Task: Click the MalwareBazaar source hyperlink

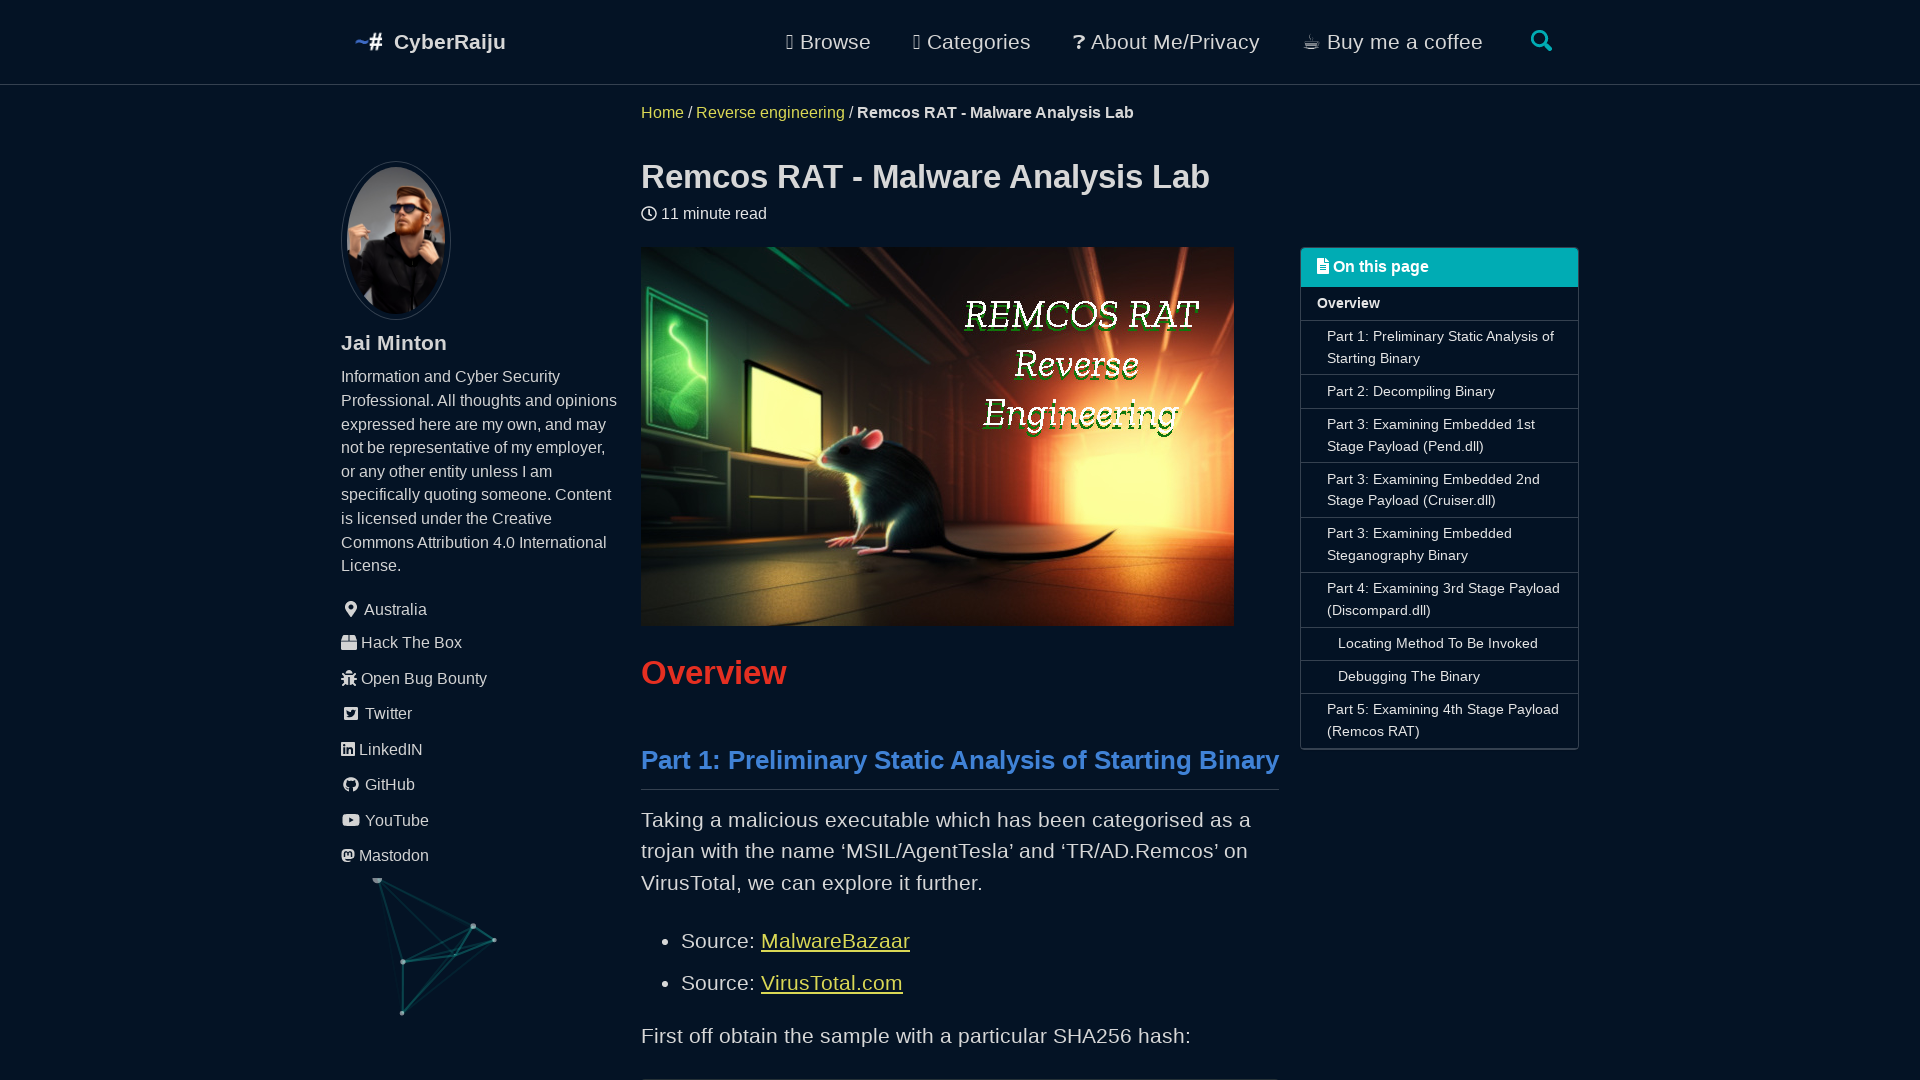Action: click(x=835, y=940)
